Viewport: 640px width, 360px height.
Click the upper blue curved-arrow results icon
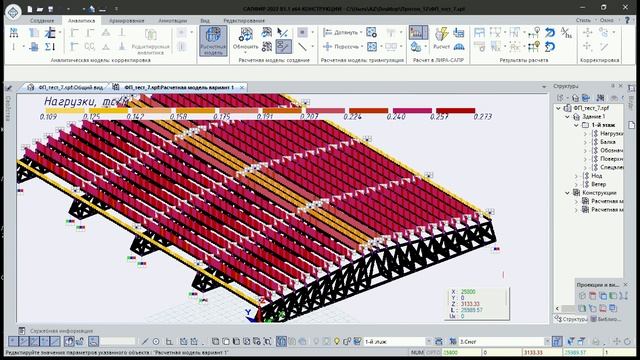click(x=550, y=33)
